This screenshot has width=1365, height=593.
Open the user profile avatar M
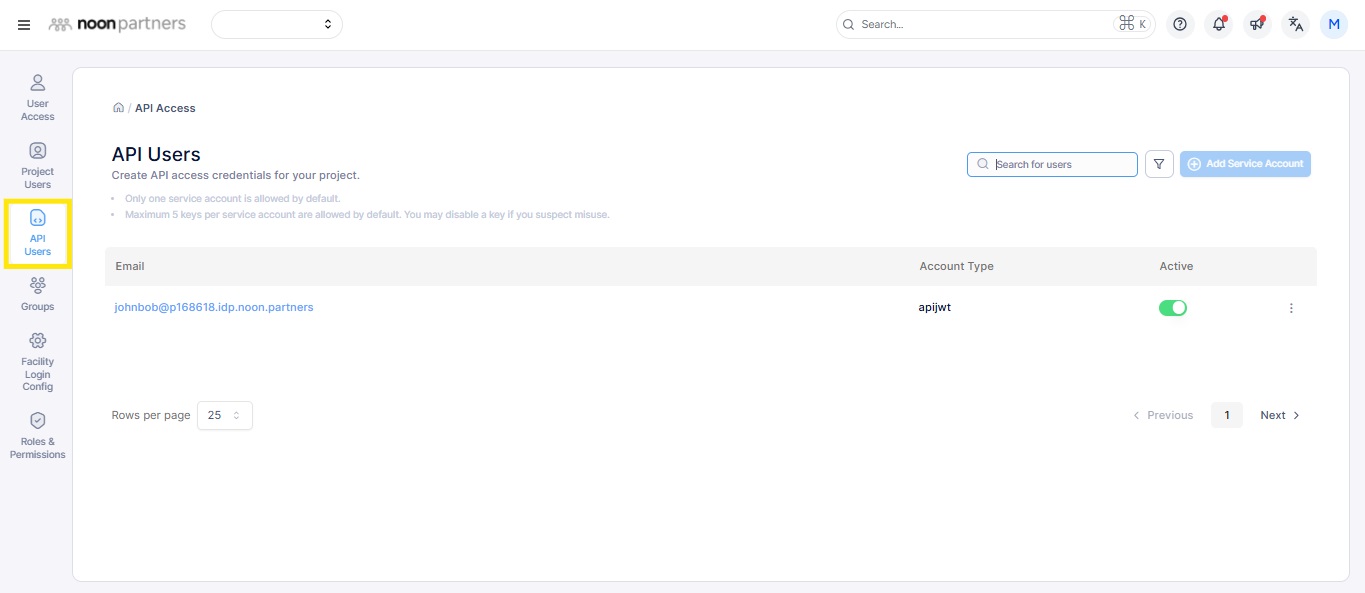[1334, 25]
